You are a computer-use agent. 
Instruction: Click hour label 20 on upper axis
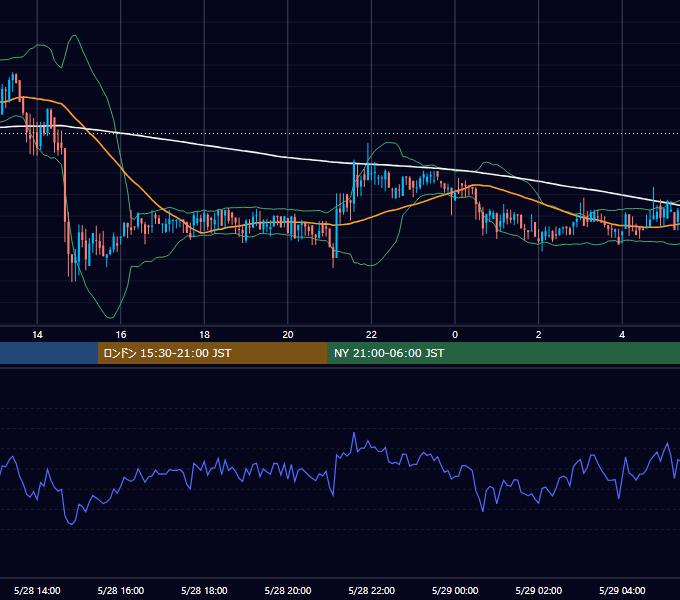click(x=288, y=334)
